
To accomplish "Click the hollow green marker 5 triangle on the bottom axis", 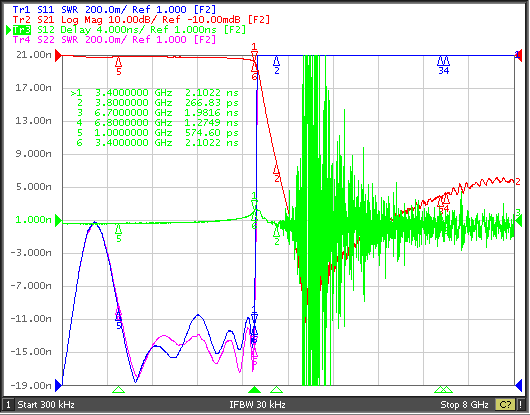I will [x=118, y=390].
